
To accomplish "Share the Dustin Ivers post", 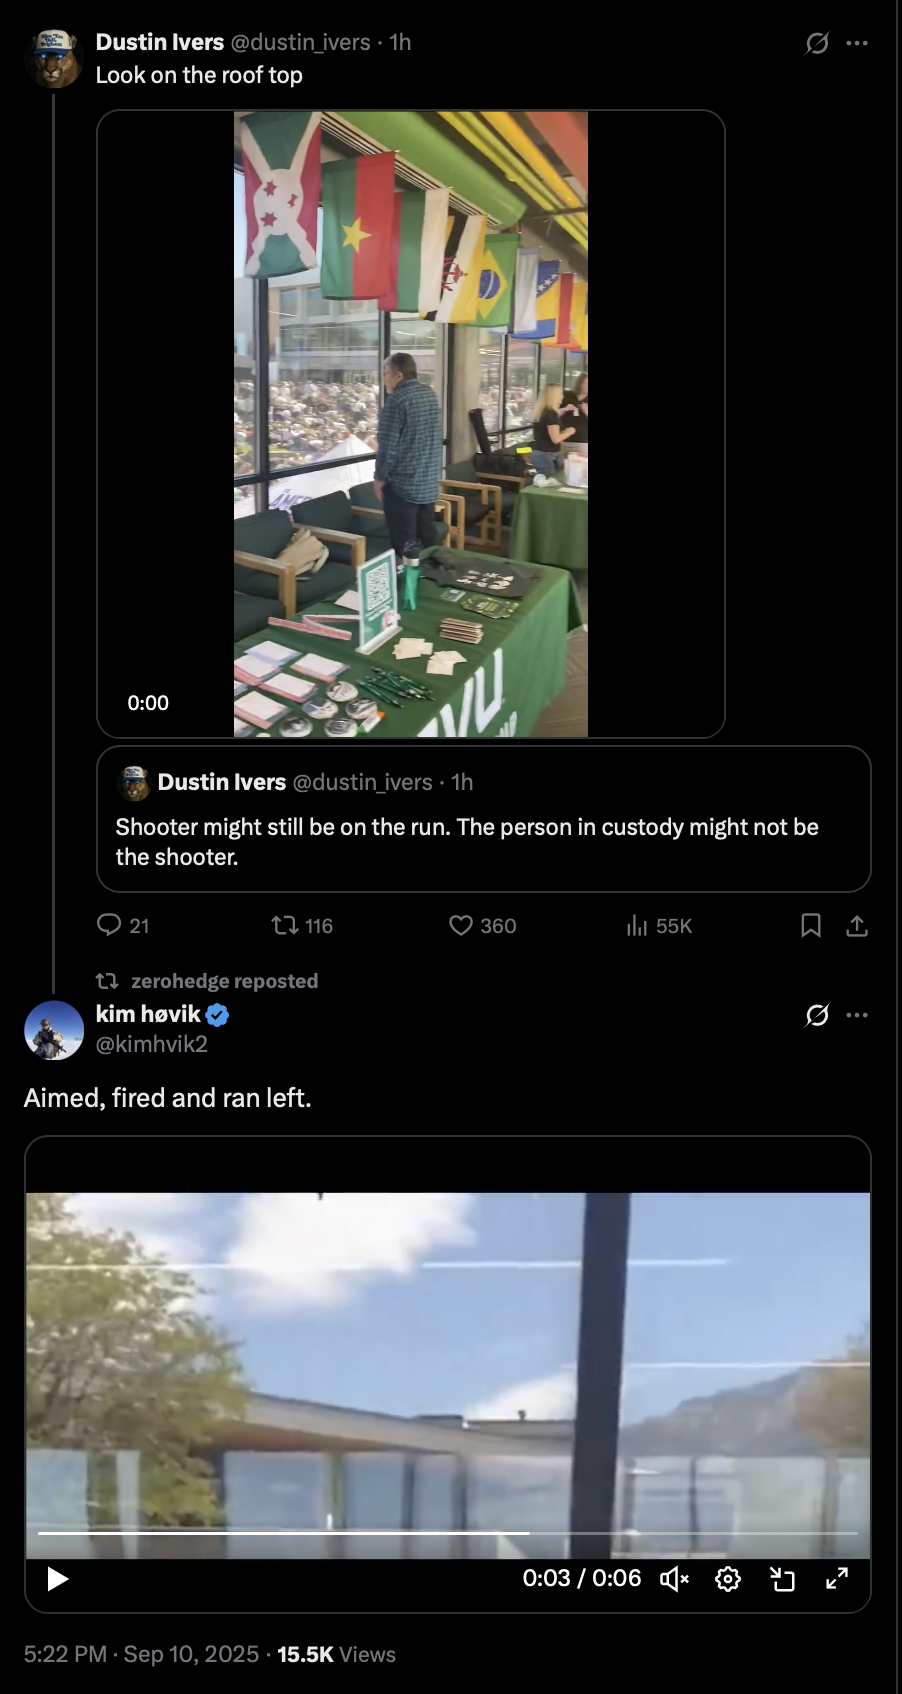I will pyautogui.click(x=857, y=926).
